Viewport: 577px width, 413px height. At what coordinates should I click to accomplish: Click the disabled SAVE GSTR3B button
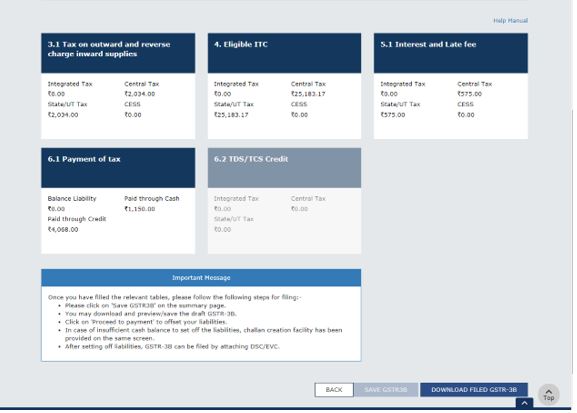click(386, 390)
